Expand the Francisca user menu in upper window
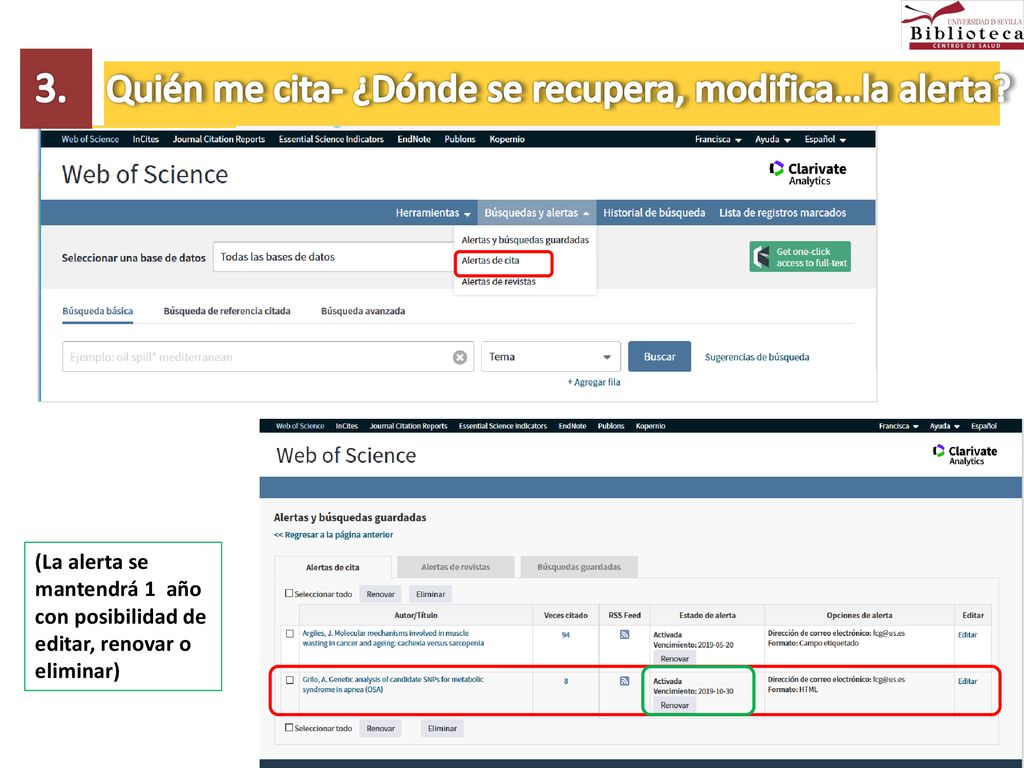This screenshot has height=768, width=1024. (x=718, y=139)
